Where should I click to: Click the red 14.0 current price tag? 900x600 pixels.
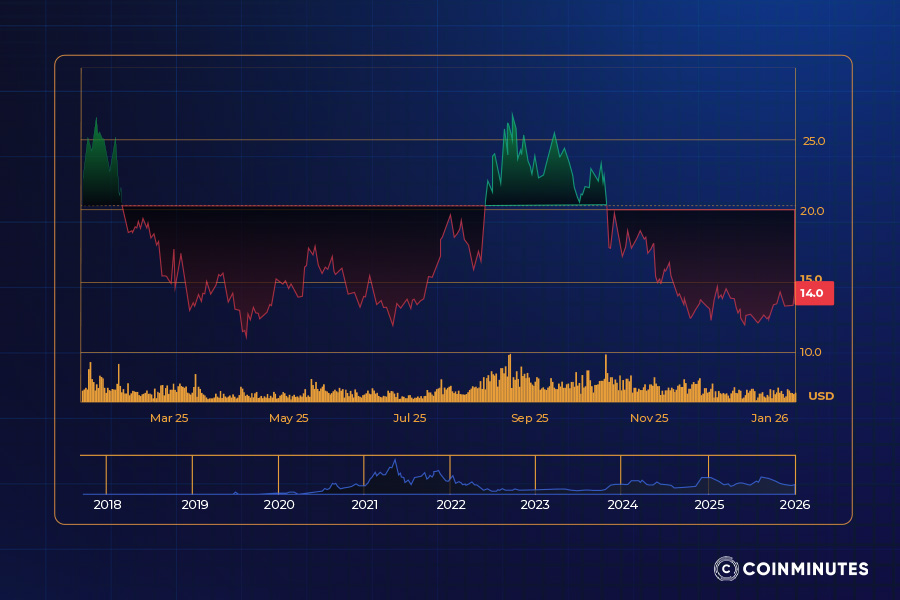tap(813, 293)
